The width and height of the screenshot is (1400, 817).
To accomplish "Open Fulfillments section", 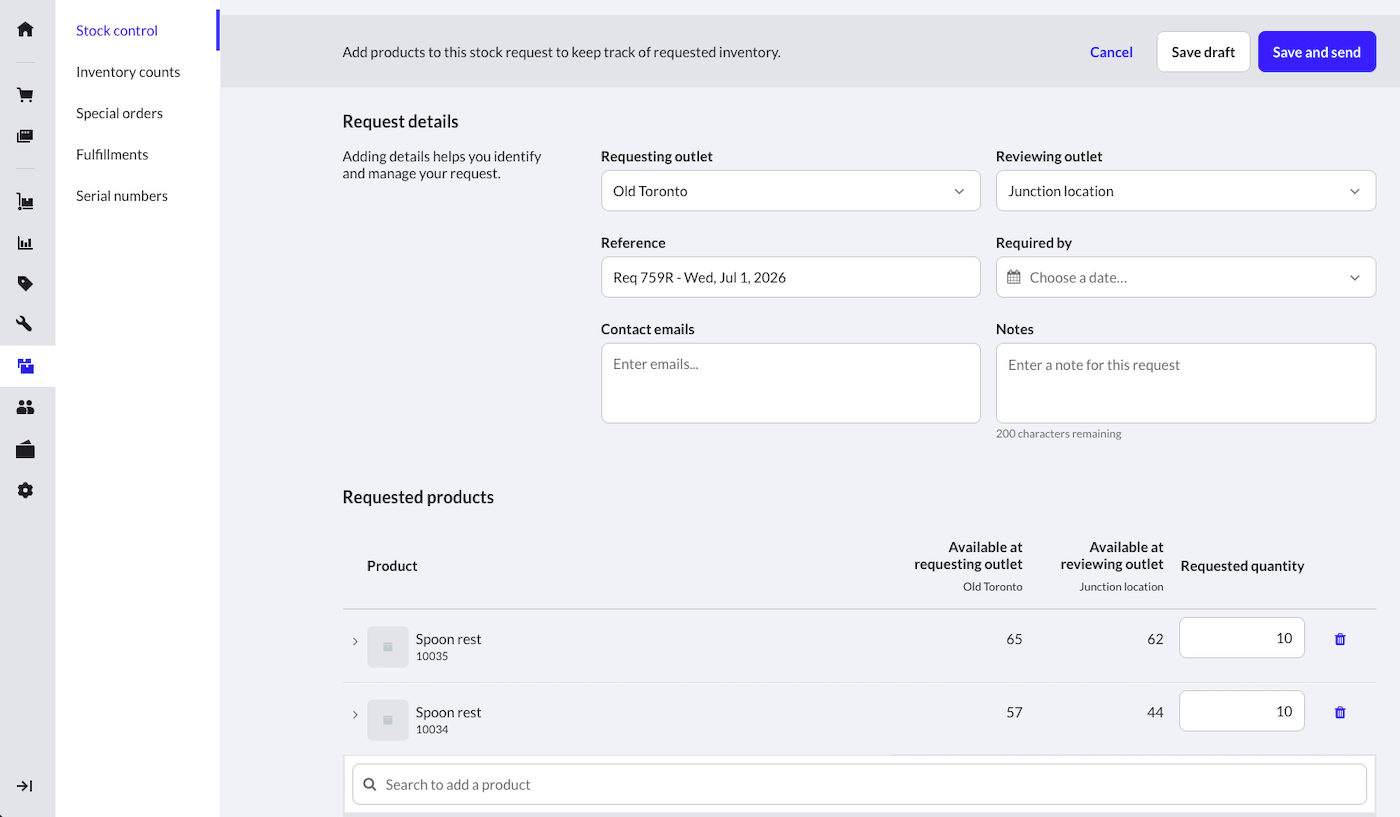I will [x=112, y=154].
